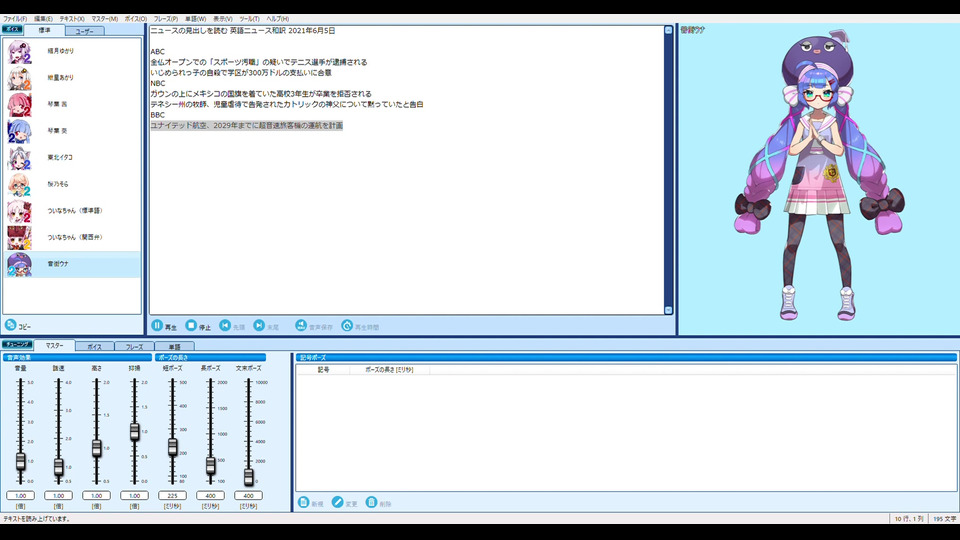Click the 変更 edit symbol pause icon
This screenshot has width=960, height=540.
pyautogui.click(x=337, y=503)
